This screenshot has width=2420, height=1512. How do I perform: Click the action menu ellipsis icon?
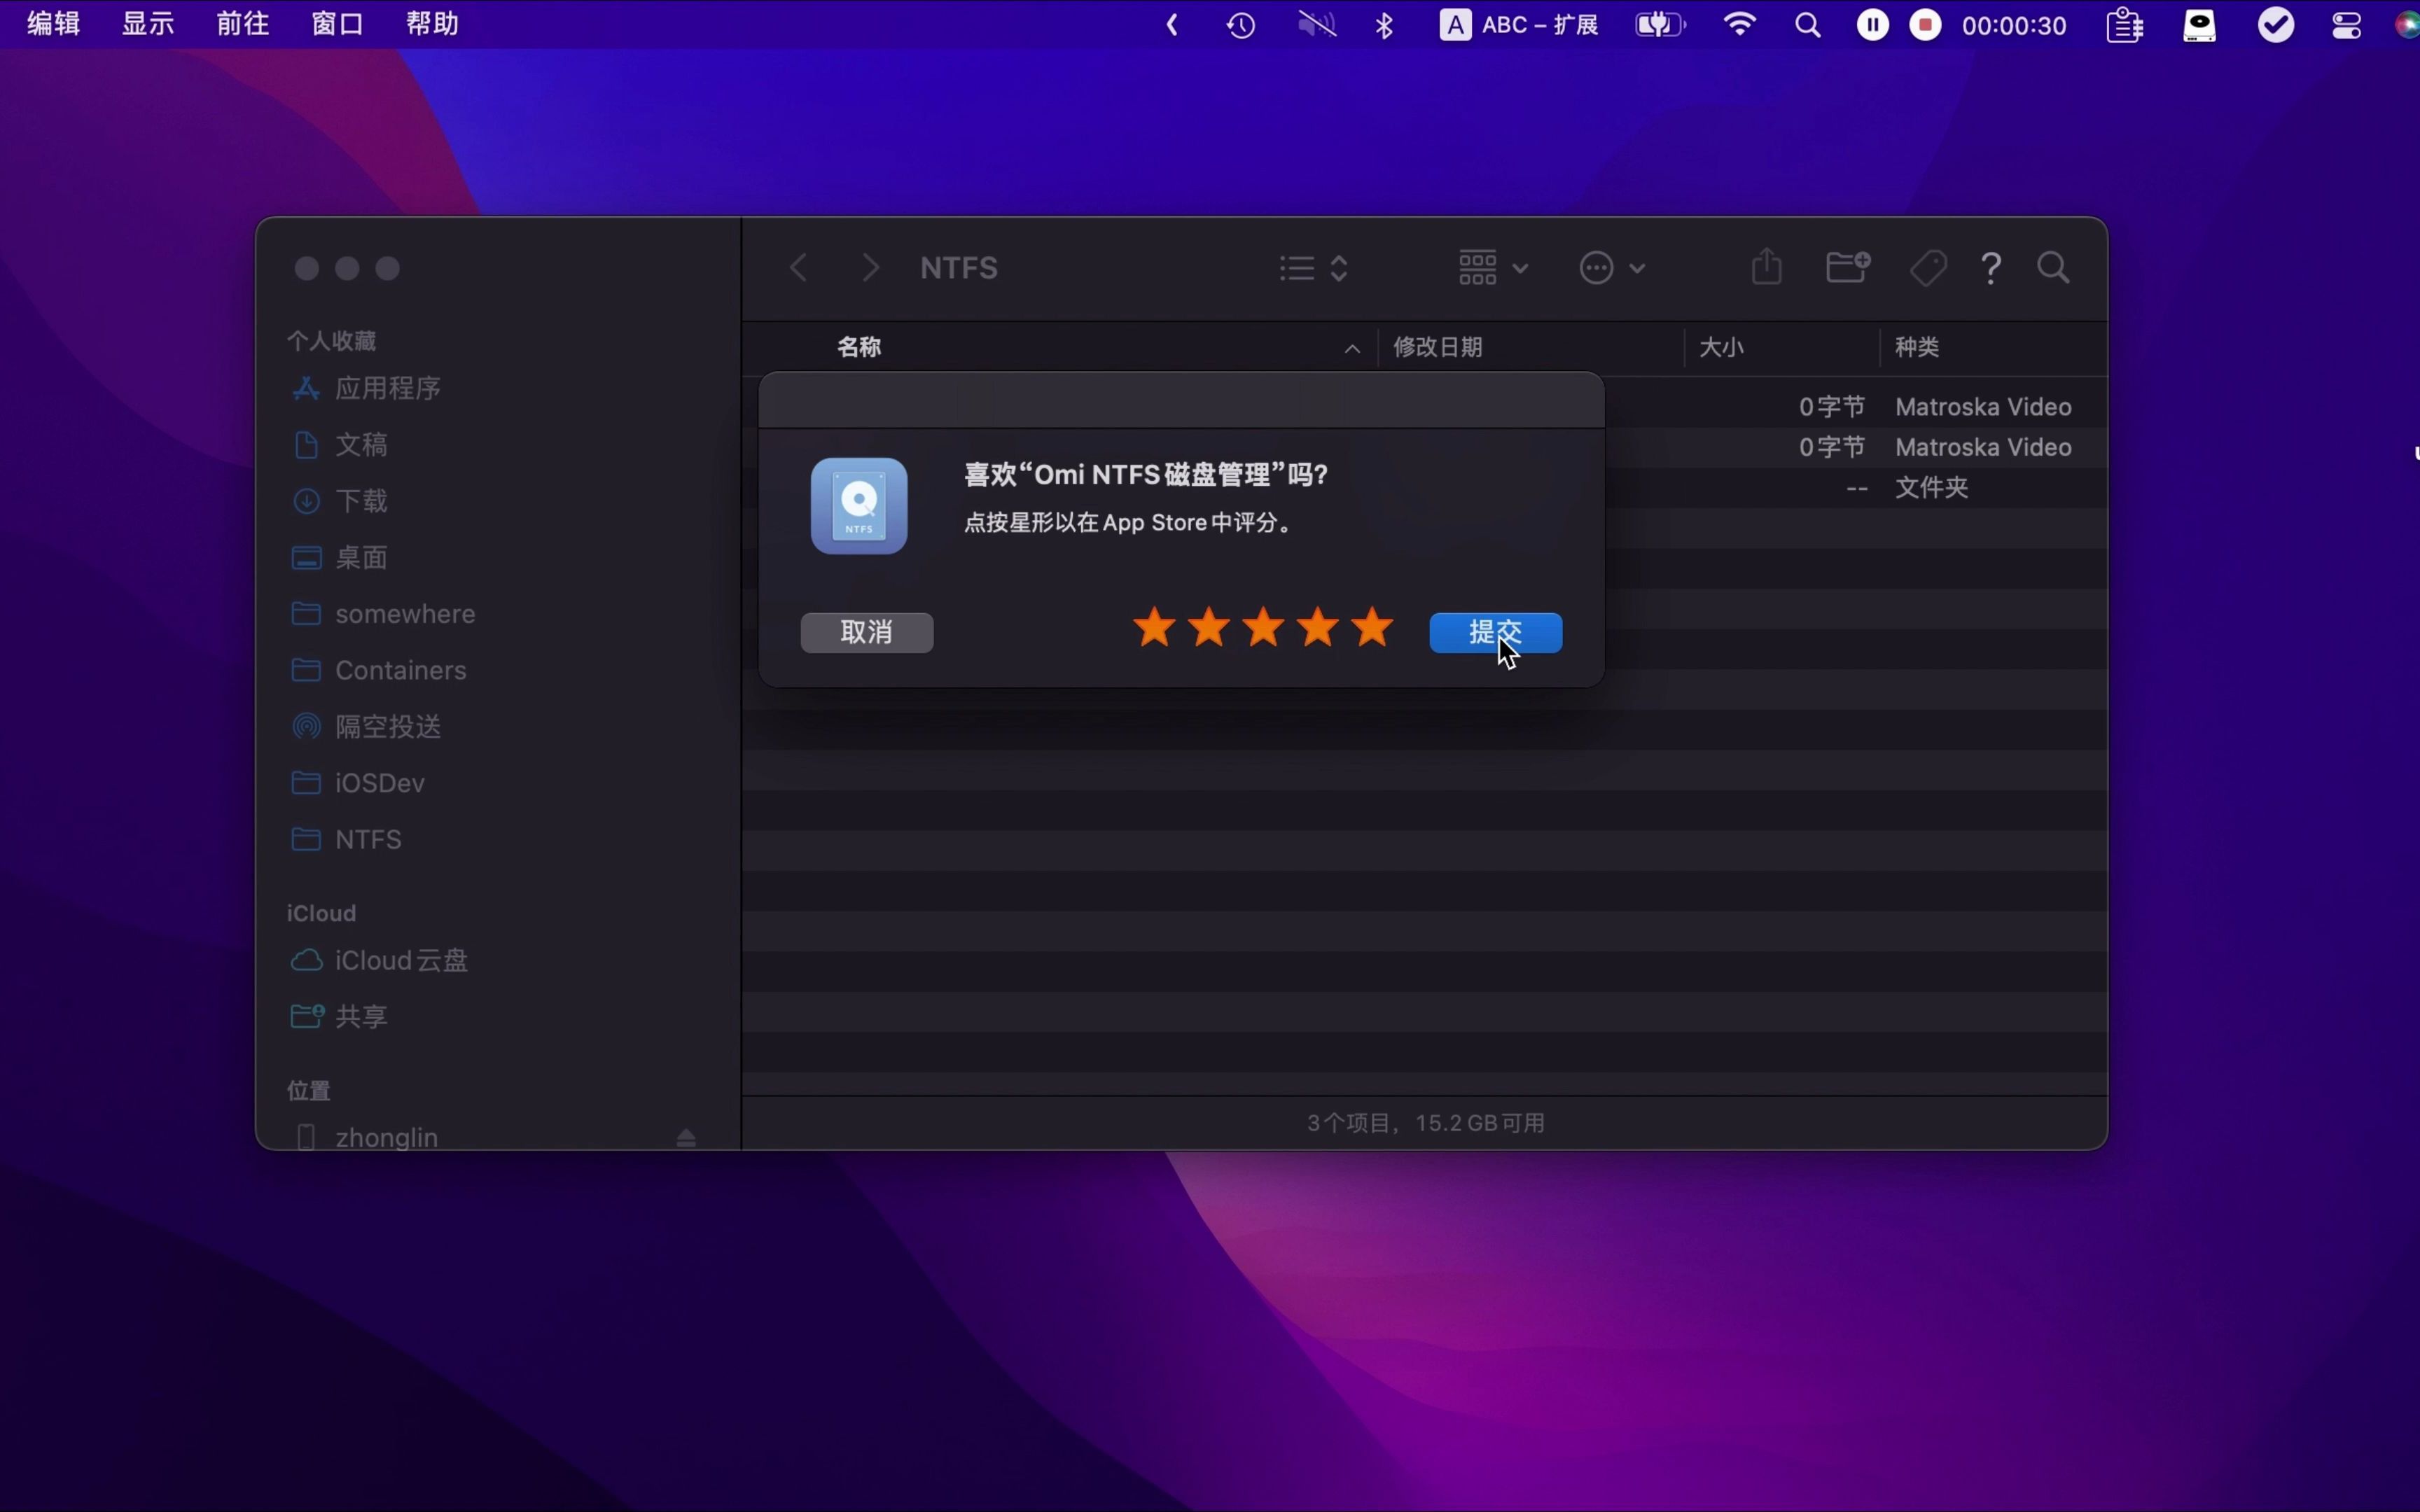[1596, 267]
